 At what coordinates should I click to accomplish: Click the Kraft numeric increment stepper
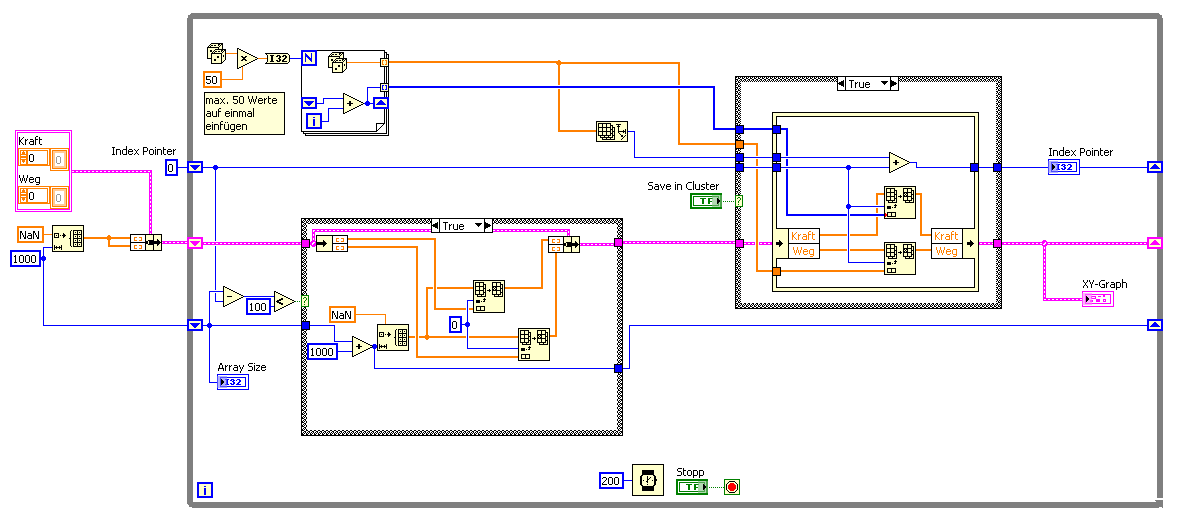pos(23,155)
